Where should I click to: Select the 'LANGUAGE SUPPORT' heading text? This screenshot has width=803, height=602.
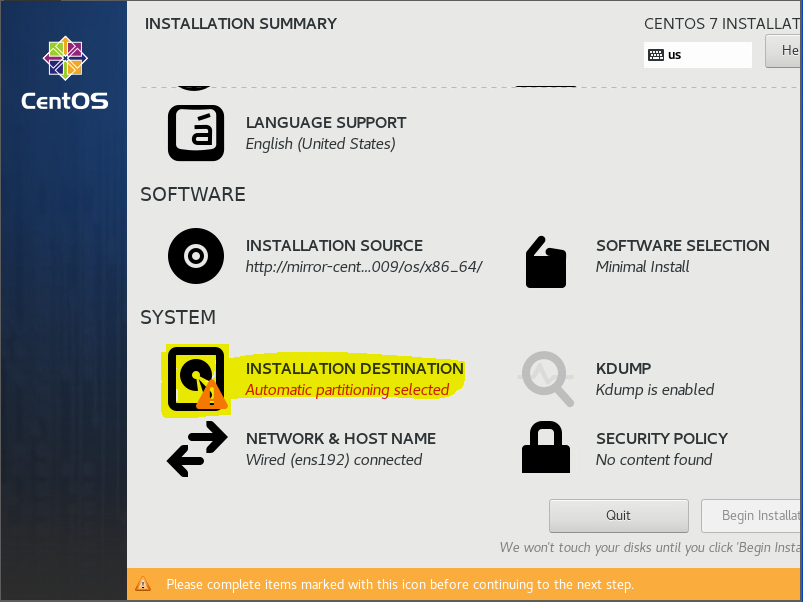(326, 123)
